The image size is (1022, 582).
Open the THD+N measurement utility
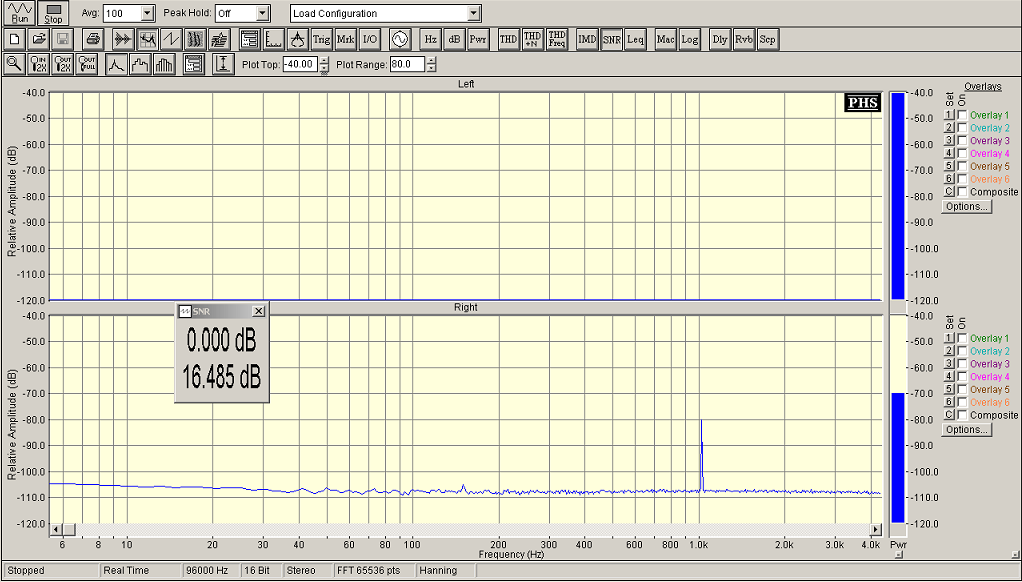pos(533,39)
